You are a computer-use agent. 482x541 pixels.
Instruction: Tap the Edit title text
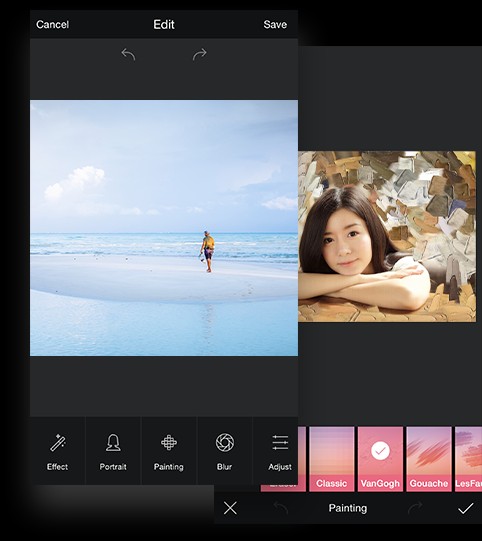point(164,24)
